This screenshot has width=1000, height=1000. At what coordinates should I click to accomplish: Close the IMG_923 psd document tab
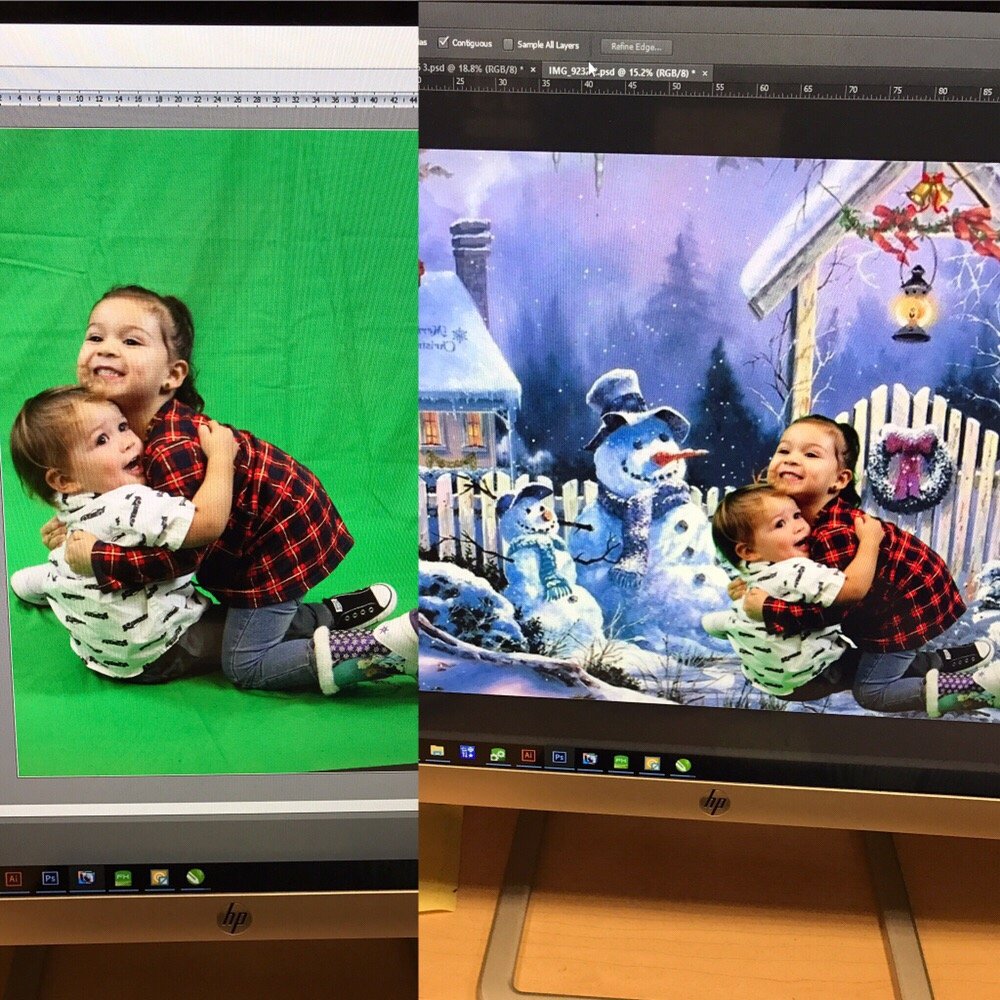[704, 73]
